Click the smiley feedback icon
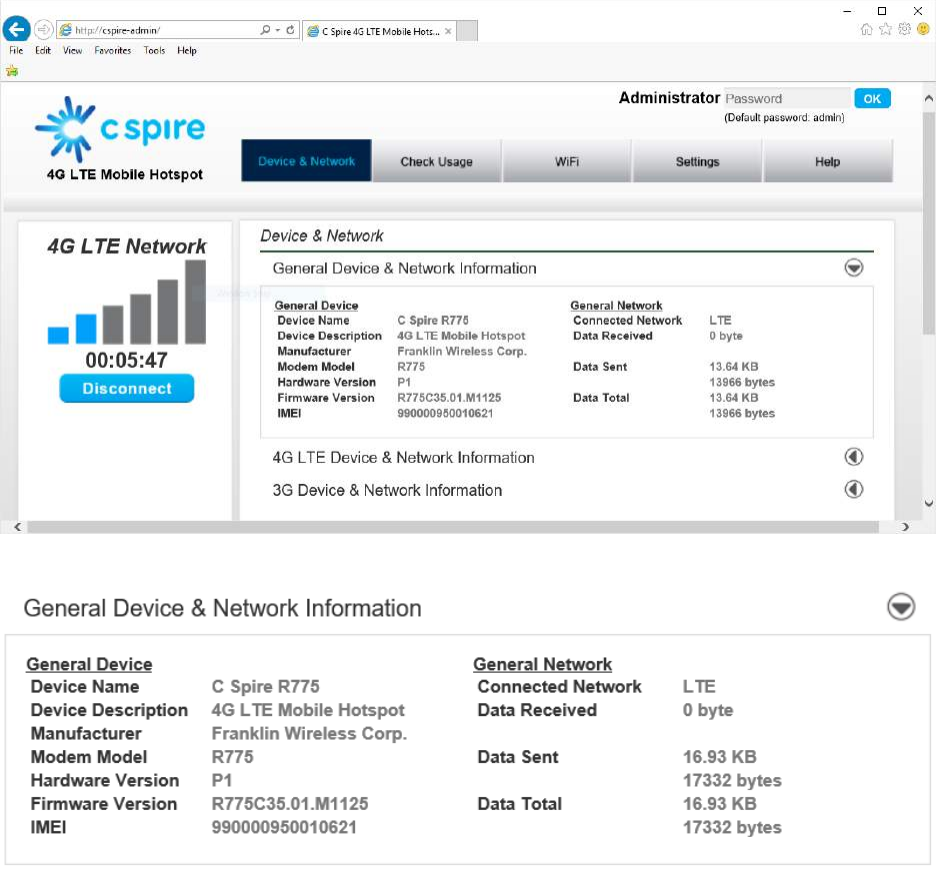 923,29
